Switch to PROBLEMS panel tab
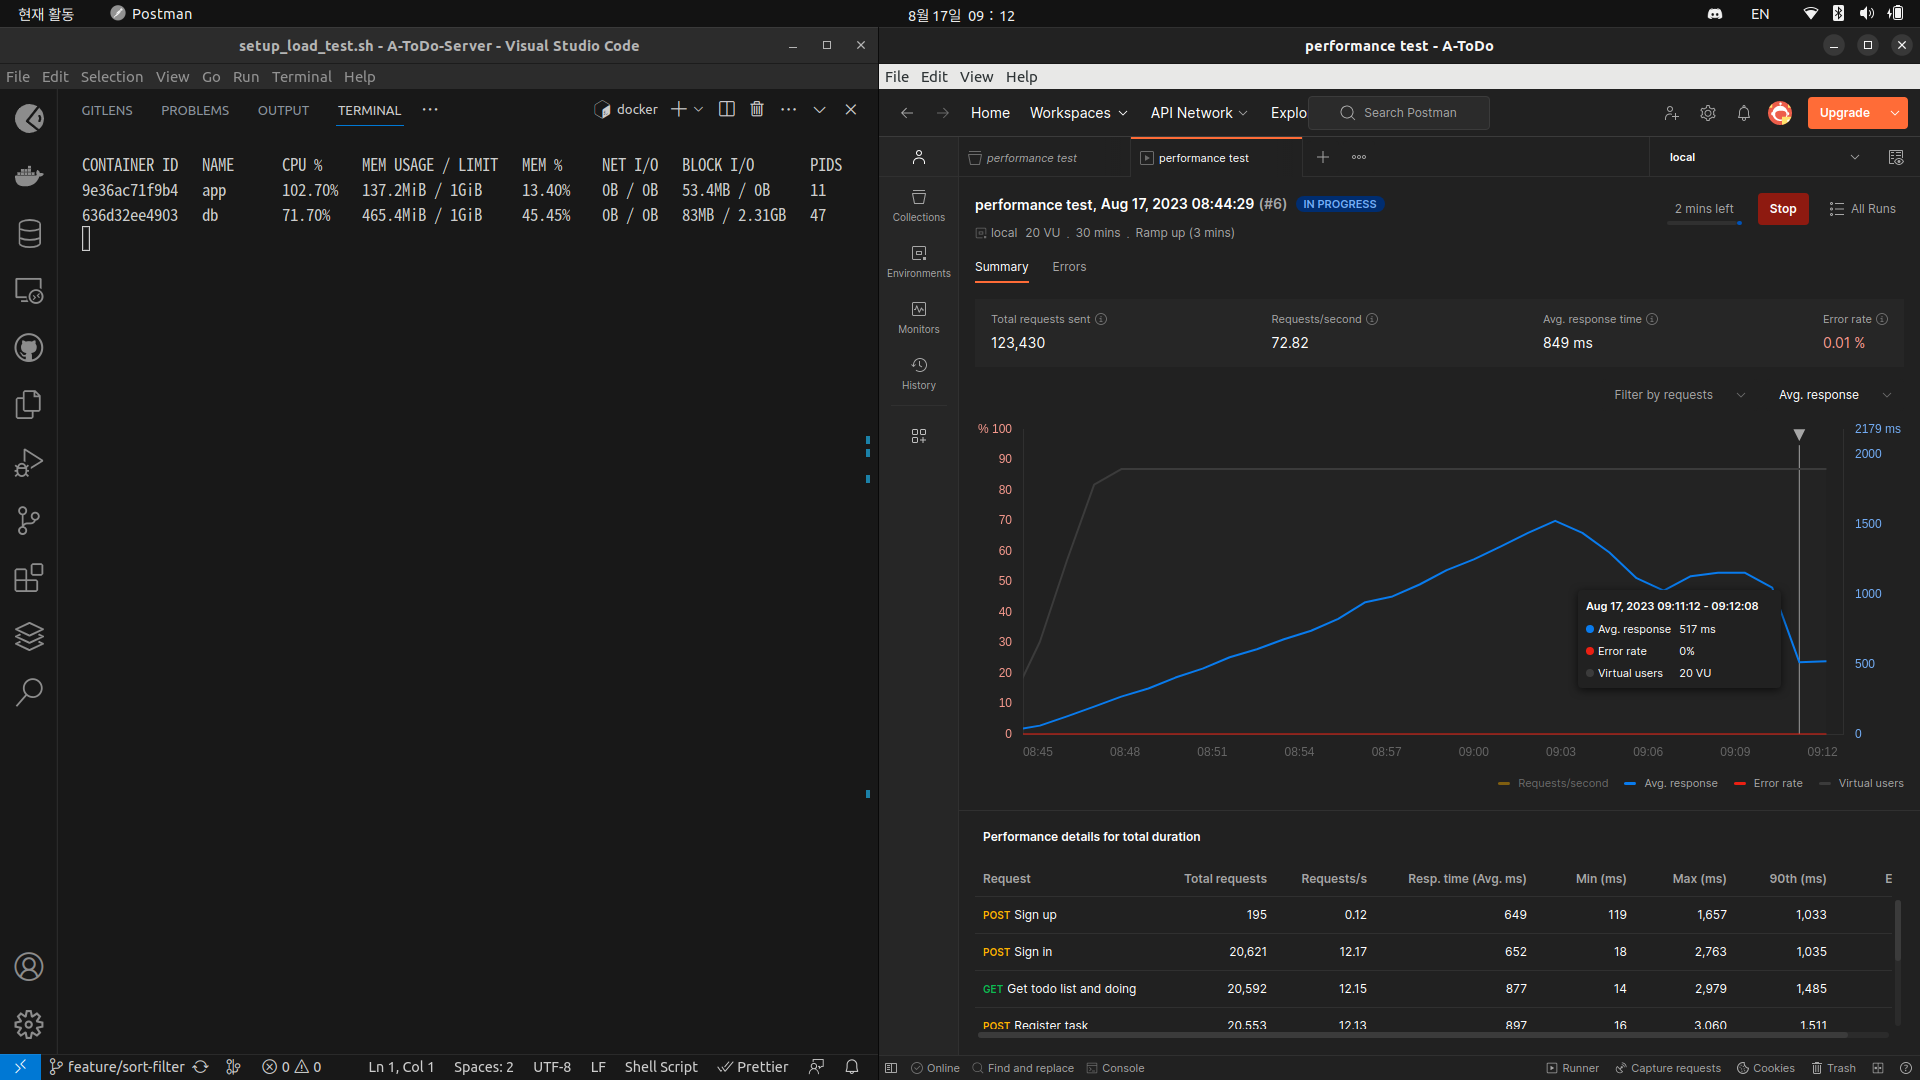This screenshot has height=1080, width=1920. tap(195, 110)
